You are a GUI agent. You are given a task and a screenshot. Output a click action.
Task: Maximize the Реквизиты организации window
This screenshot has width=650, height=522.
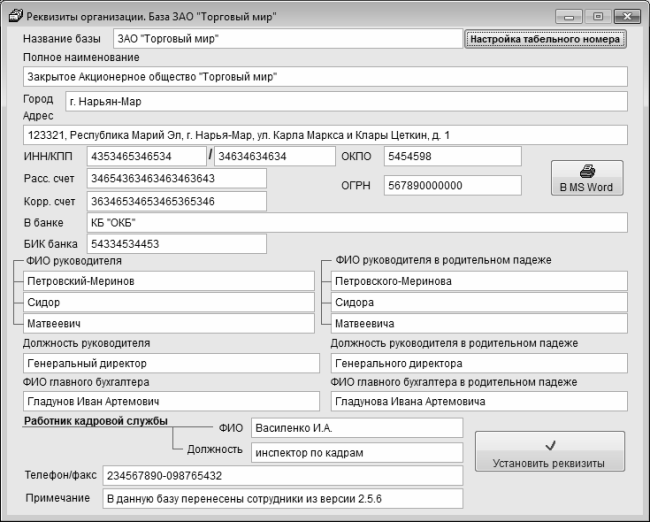click(x=598, y=17)
